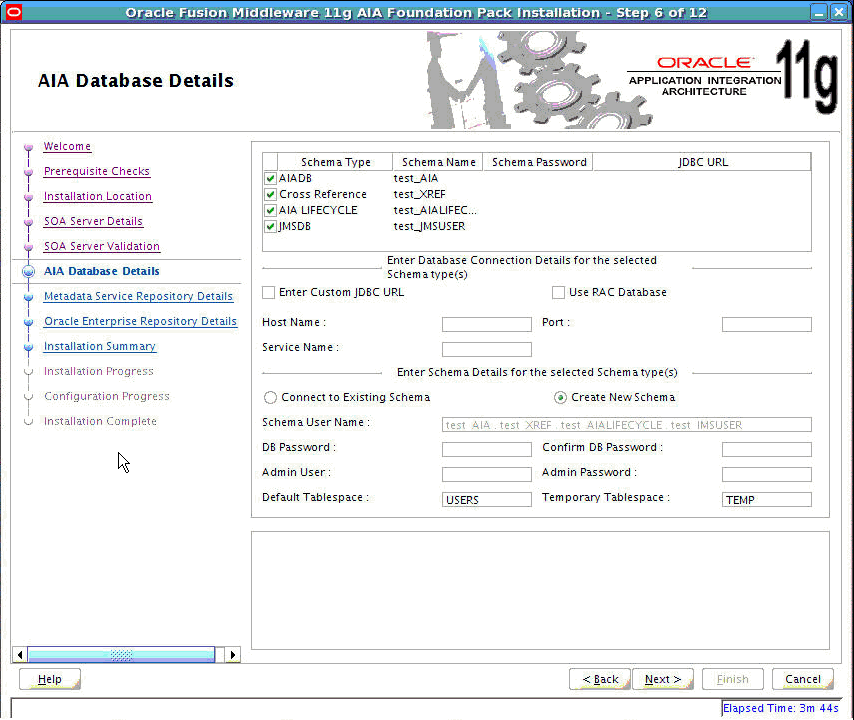This screenshot has height=720, width=854.
Task: Open the Welcome step link
Action: (x=68, y=147)
